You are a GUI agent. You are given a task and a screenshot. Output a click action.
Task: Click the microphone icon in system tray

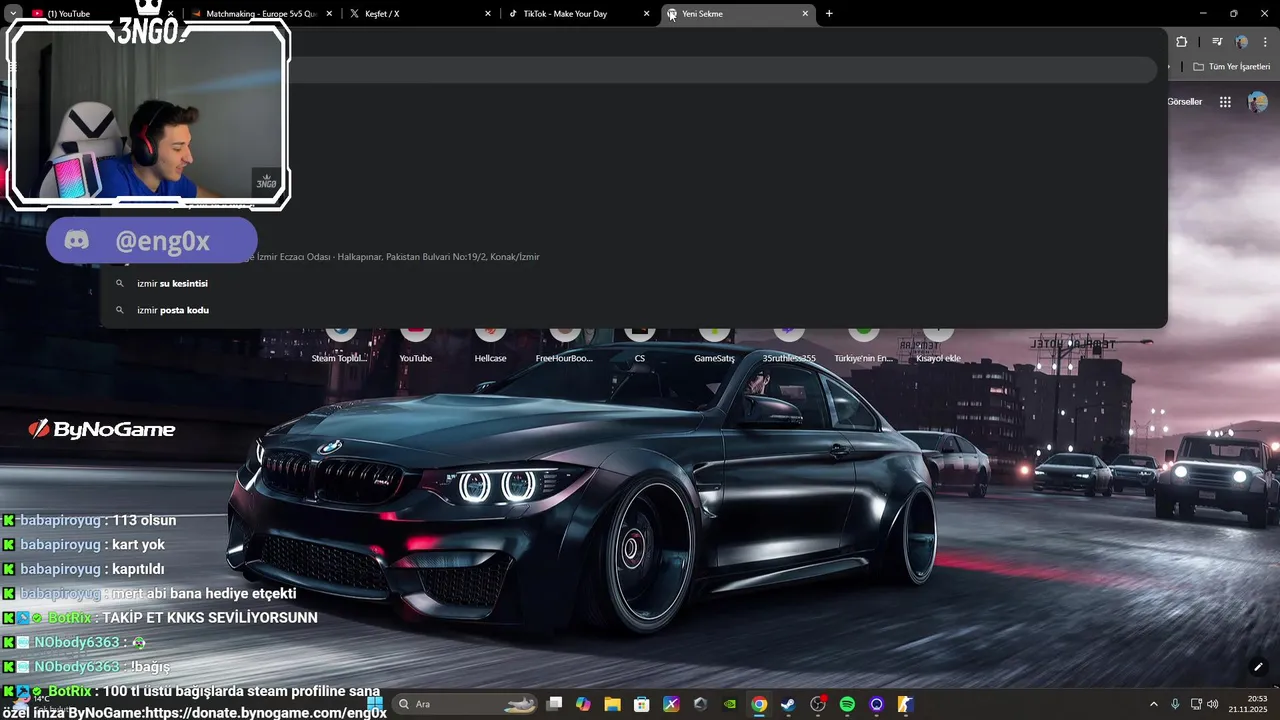(1175, 704)
